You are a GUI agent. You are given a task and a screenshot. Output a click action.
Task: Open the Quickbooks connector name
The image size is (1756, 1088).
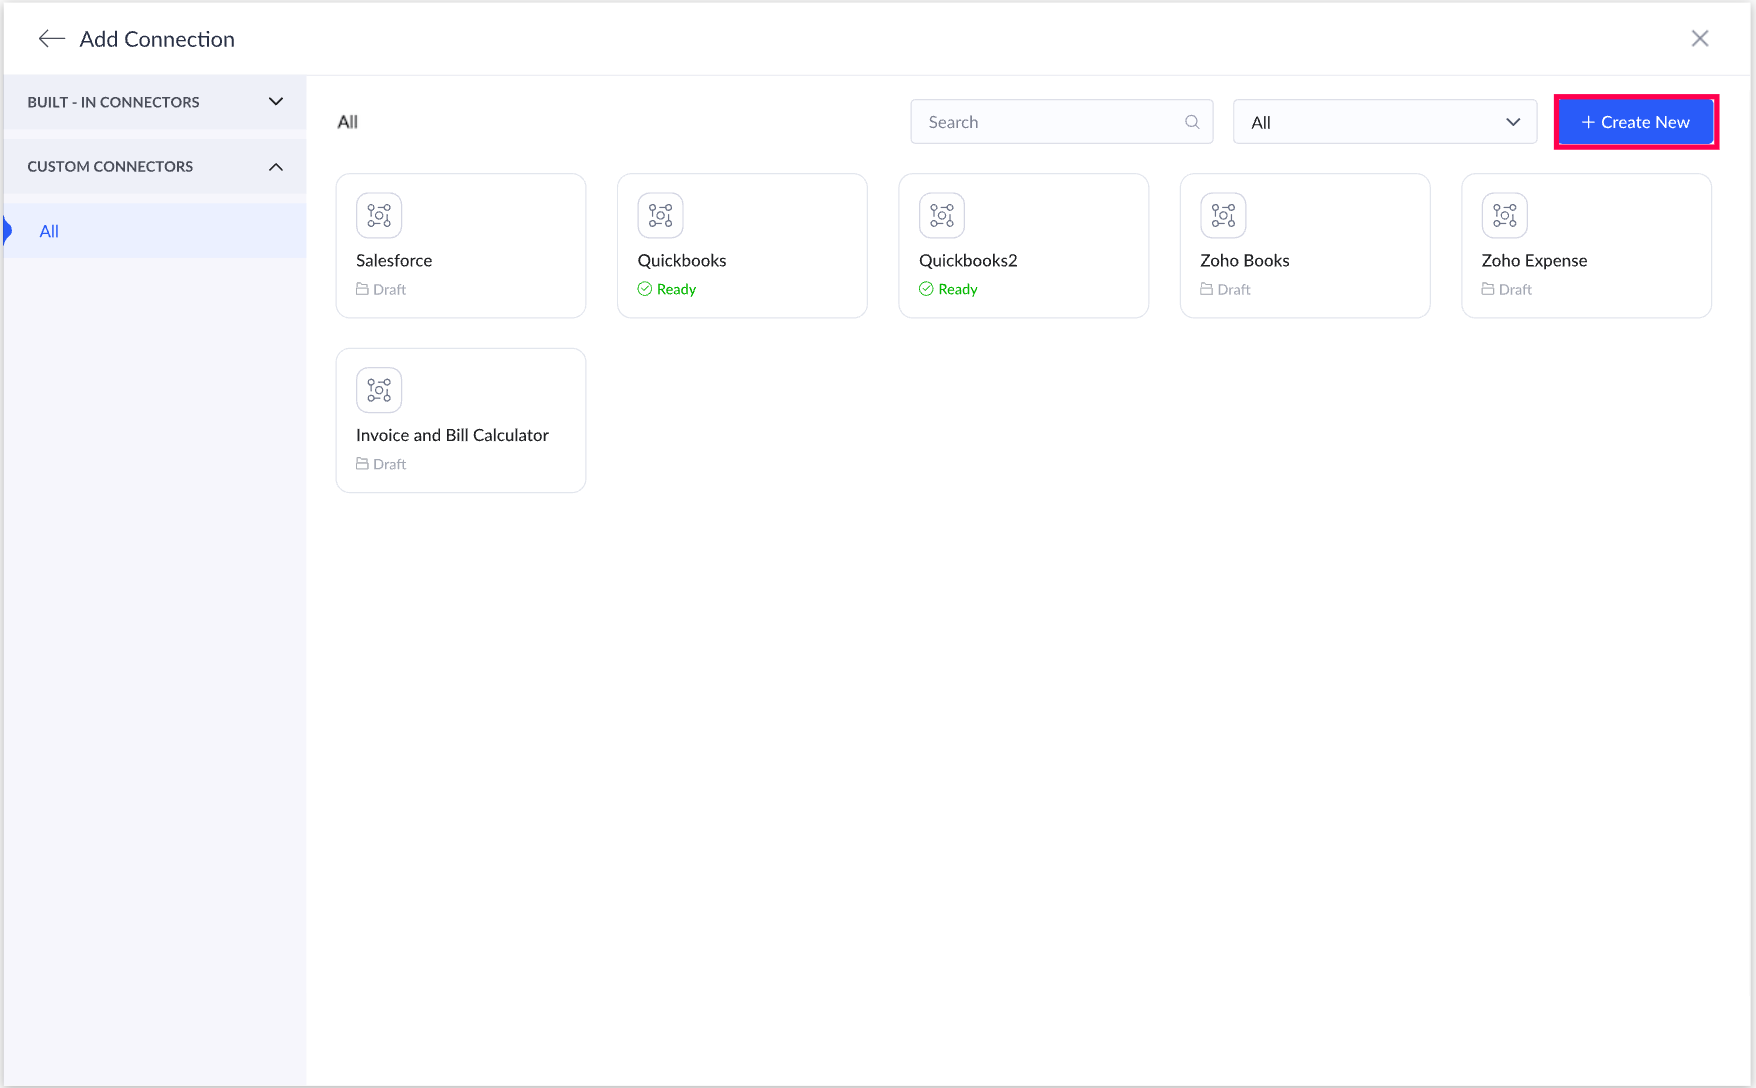(x=682, y=261)
